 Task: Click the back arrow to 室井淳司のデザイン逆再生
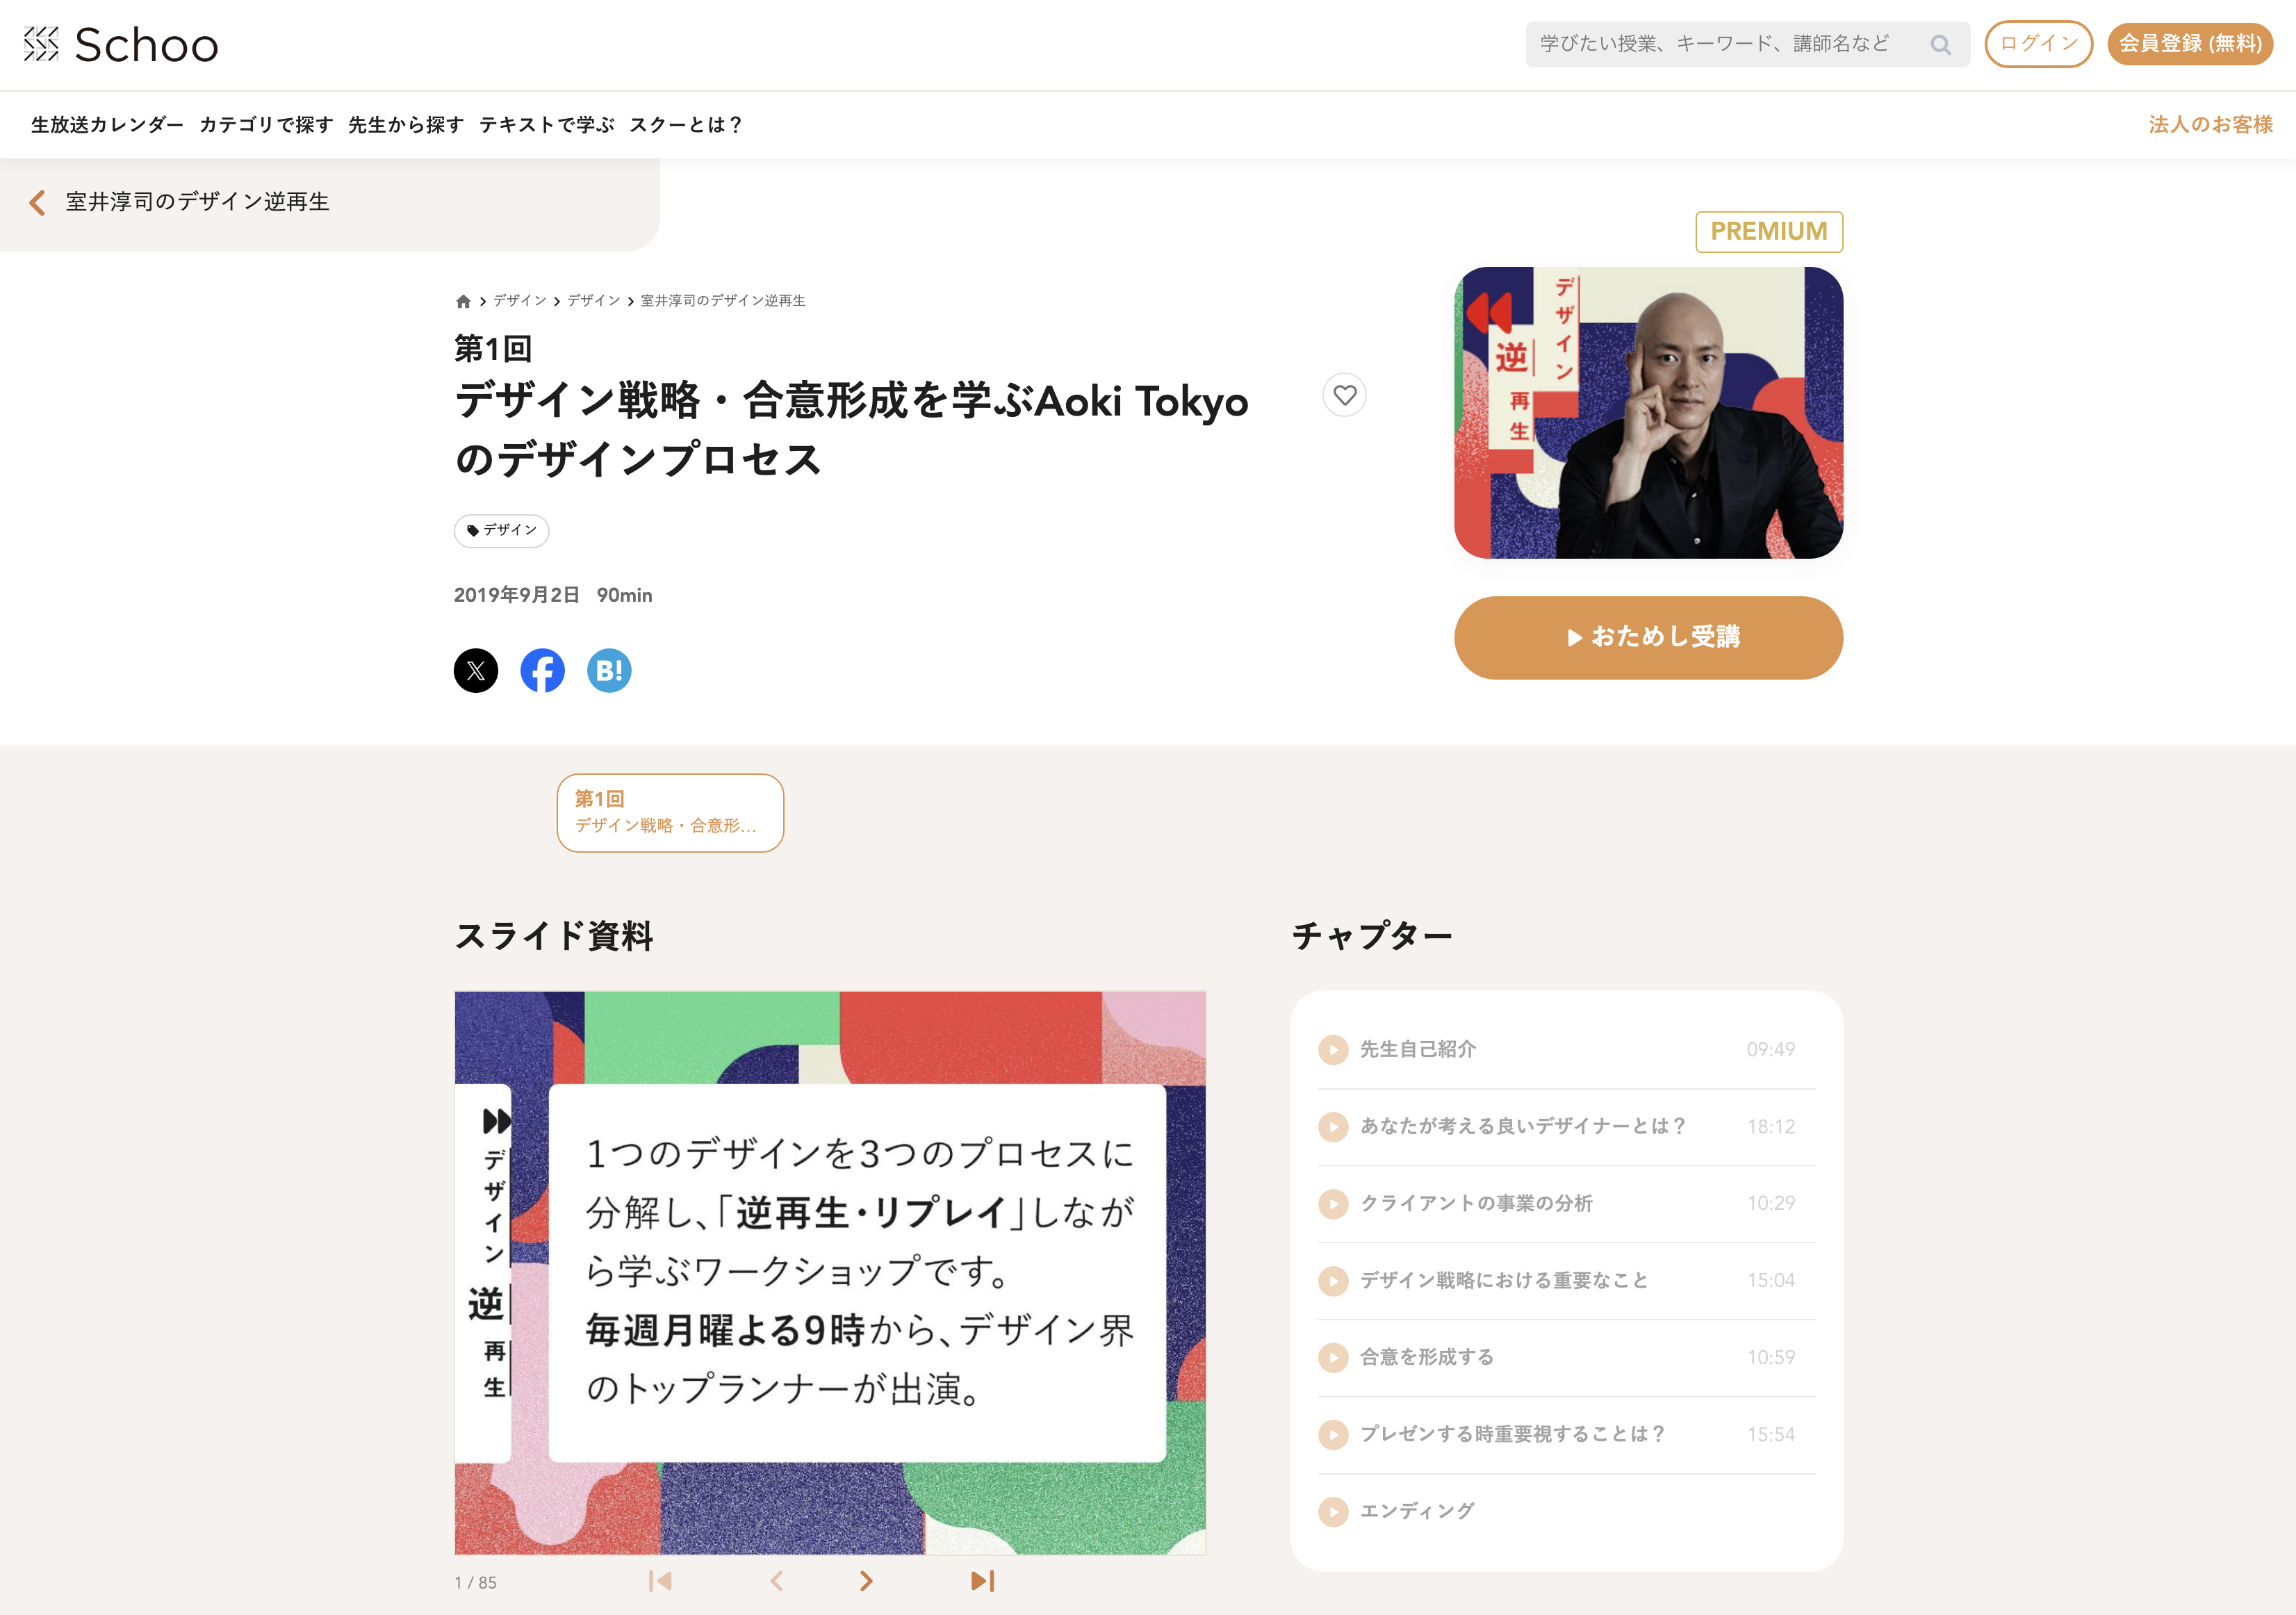click(x=38, y=199)
